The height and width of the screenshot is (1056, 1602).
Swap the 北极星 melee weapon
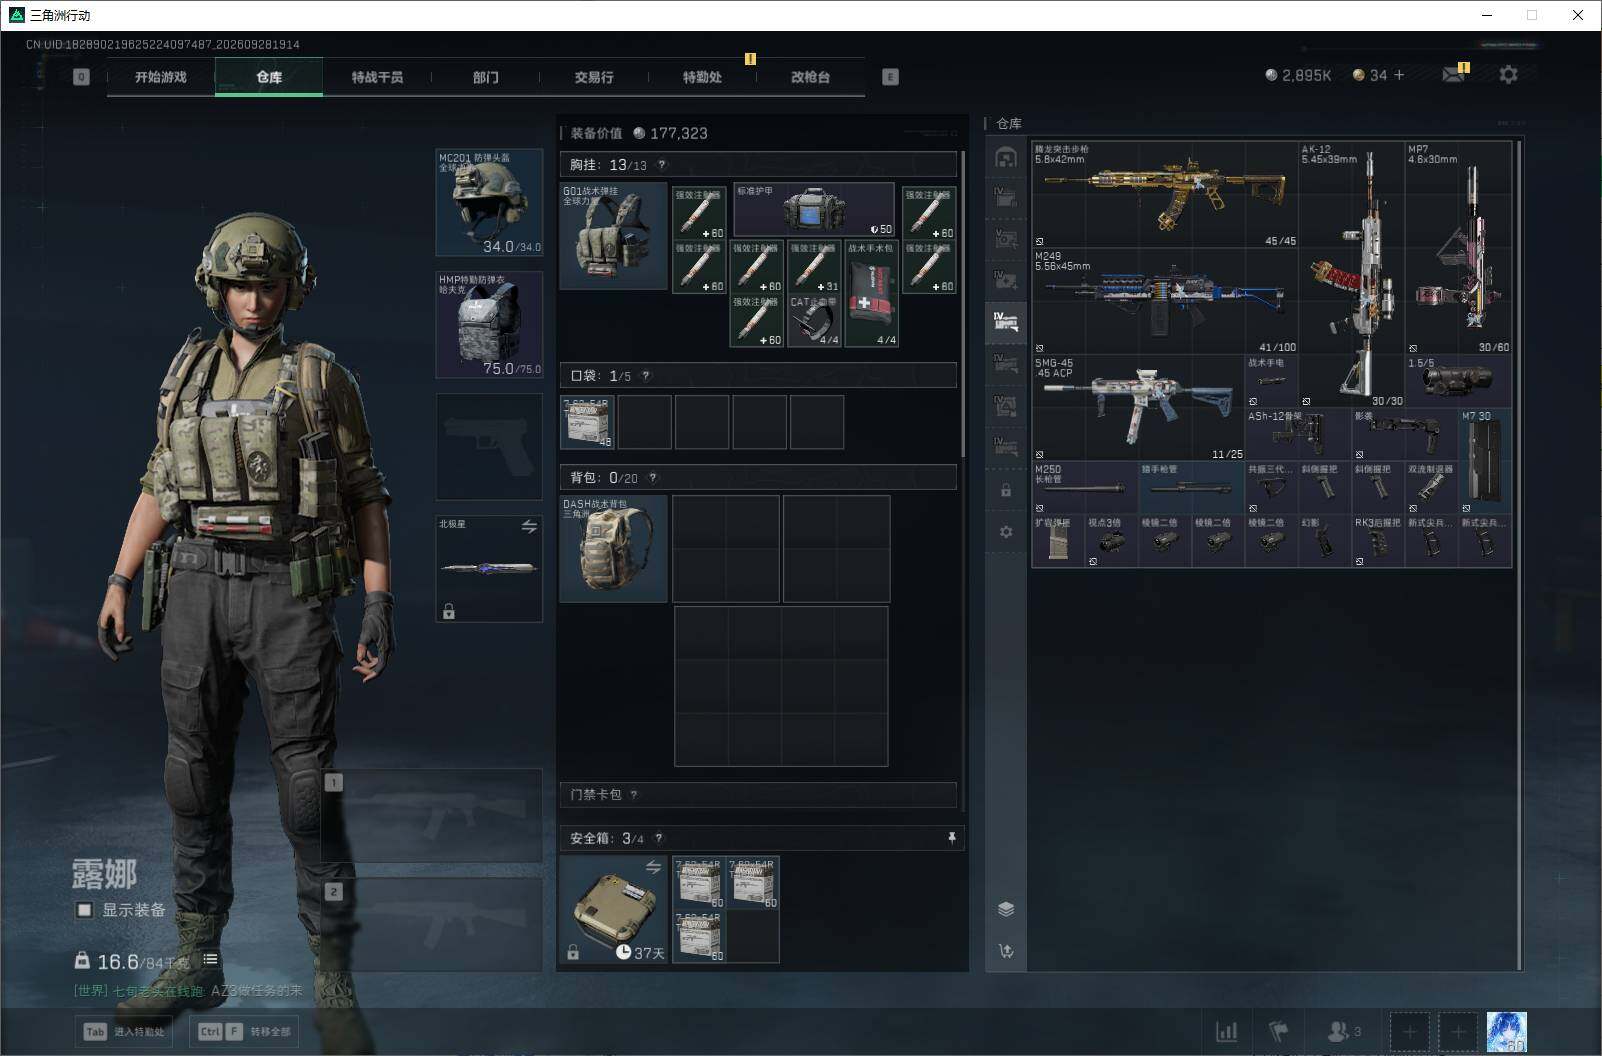[x=529, y=526]
